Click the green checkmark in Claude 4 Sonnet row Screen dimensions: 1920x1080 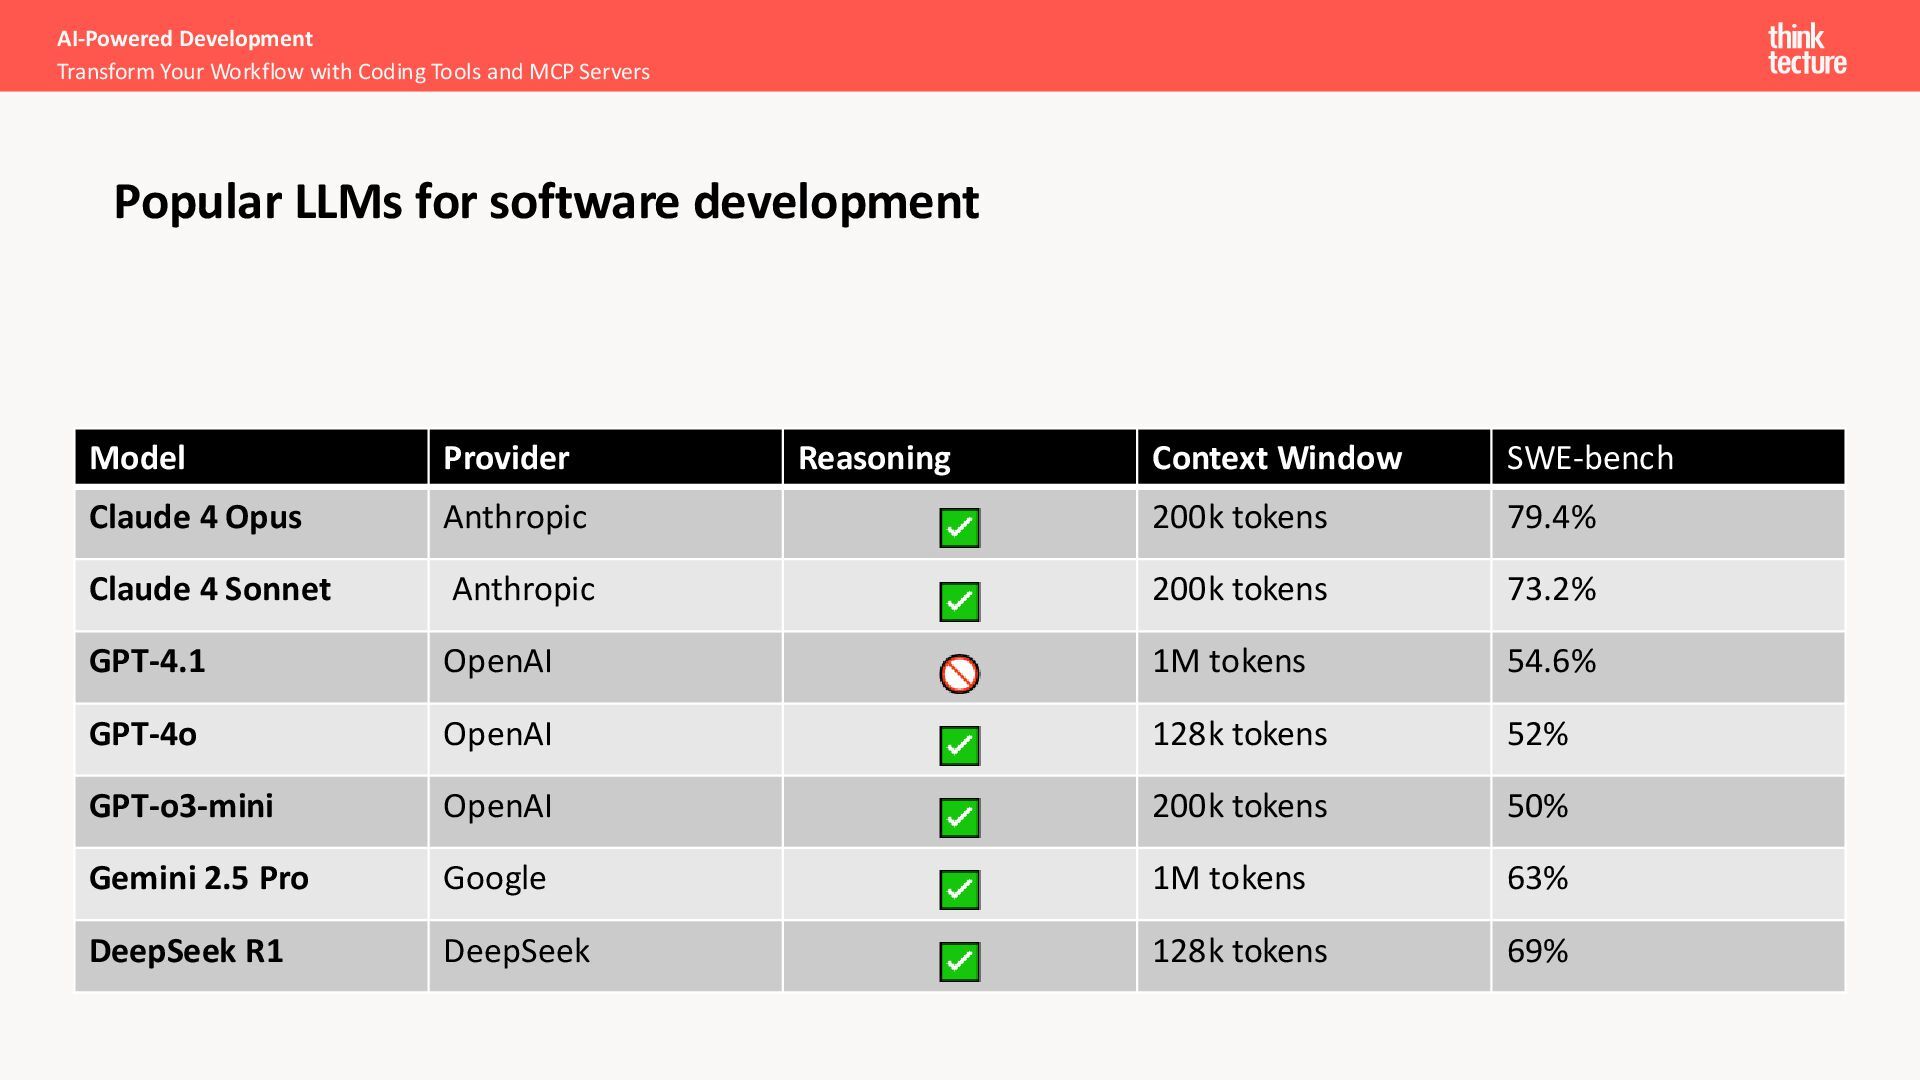960,602
